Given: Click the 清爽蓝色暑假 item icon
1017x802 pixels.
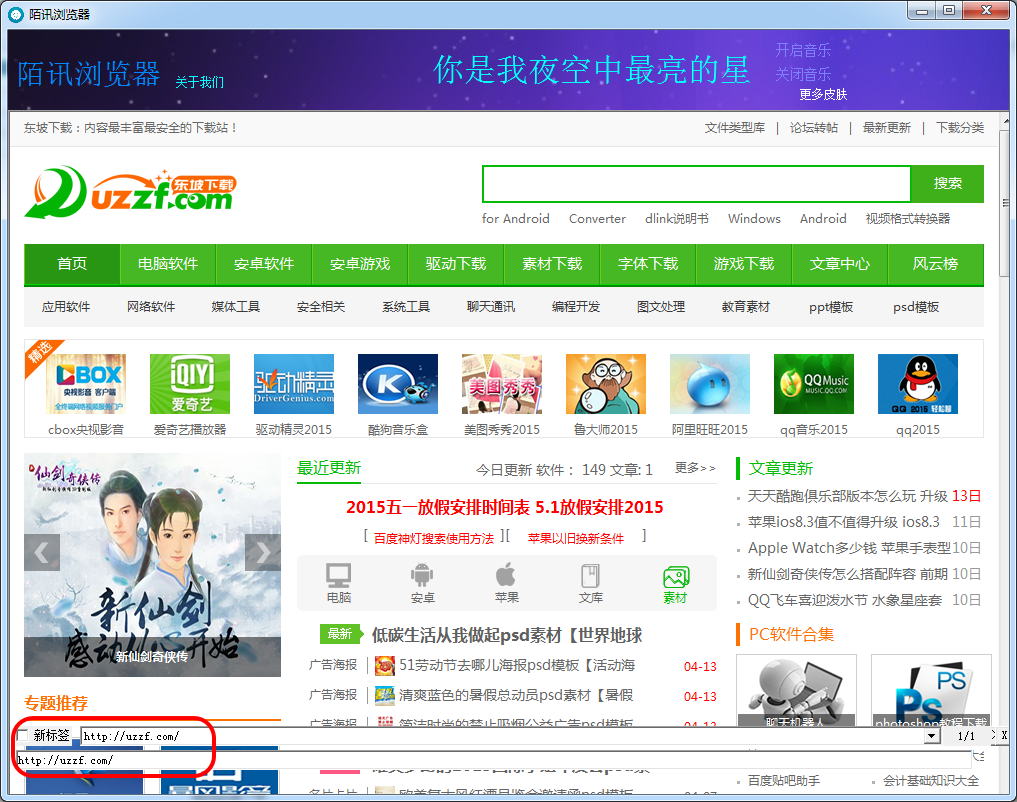Looking at the screenshot, I should pyautogui.click(x=385, y=696).
